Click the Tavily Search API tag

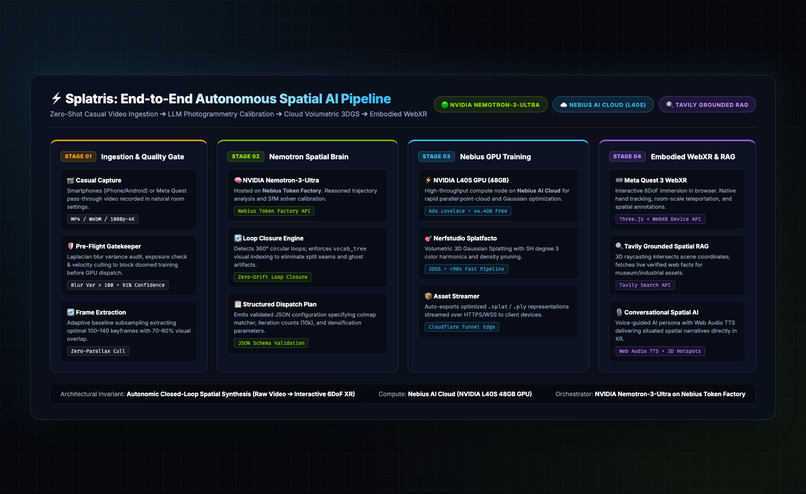(645, 285)
